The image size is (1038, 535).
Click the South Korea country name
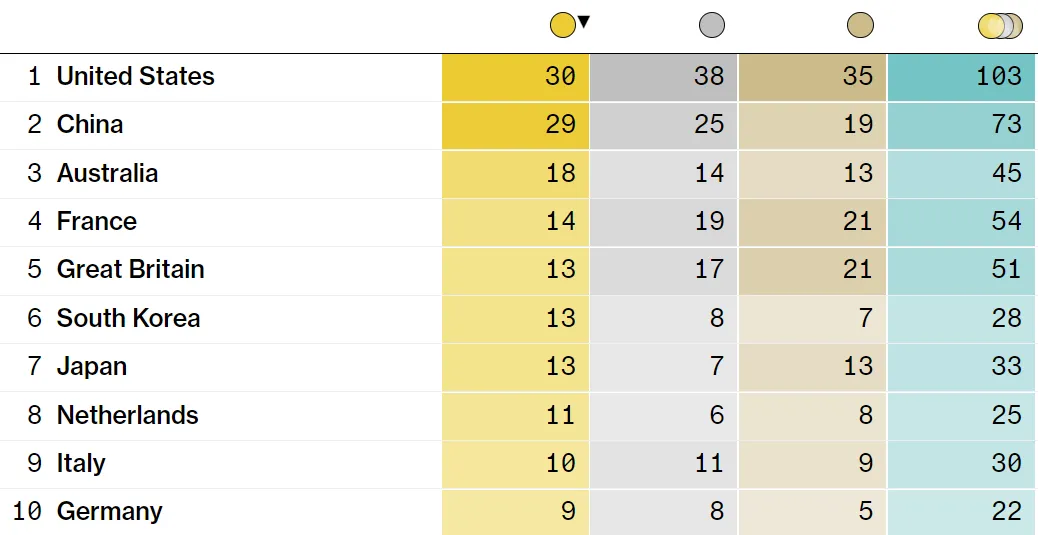pos(128,318)
